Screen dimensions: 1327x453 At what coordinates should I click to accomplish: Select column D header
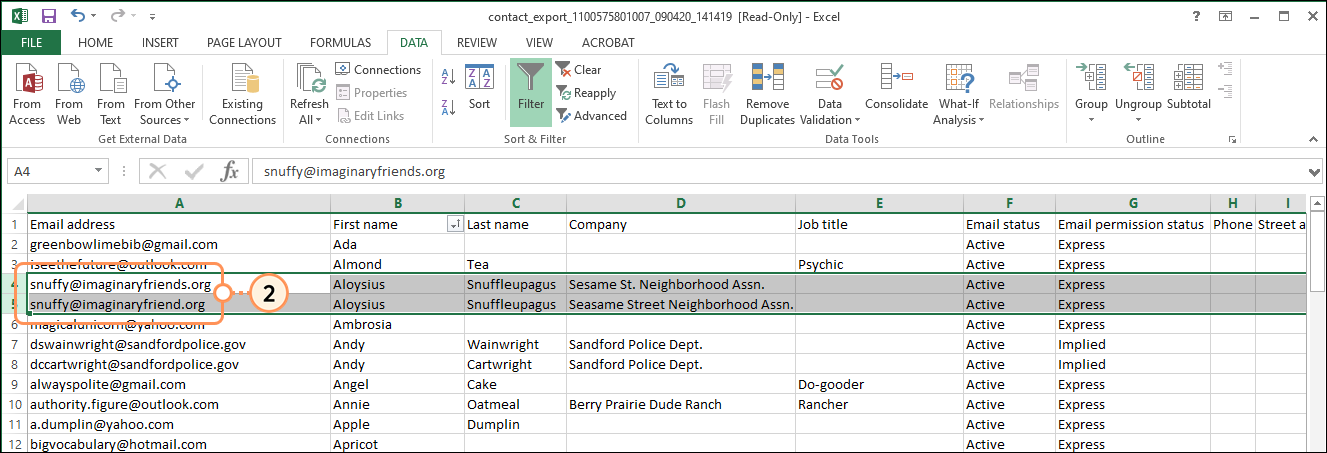pos(680,203)
